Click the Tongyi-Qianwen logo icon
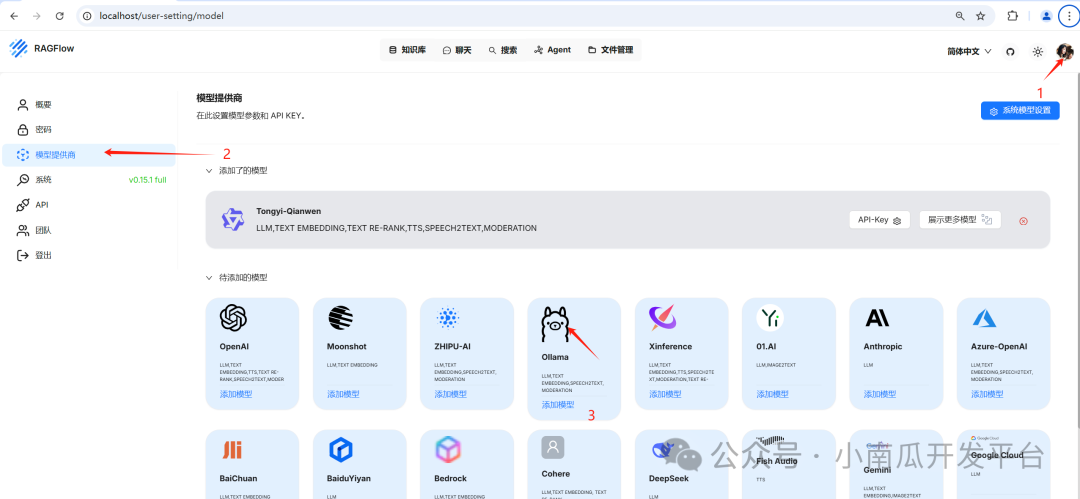The width and height of the screenshot is (1080, 499). point(233,219)
